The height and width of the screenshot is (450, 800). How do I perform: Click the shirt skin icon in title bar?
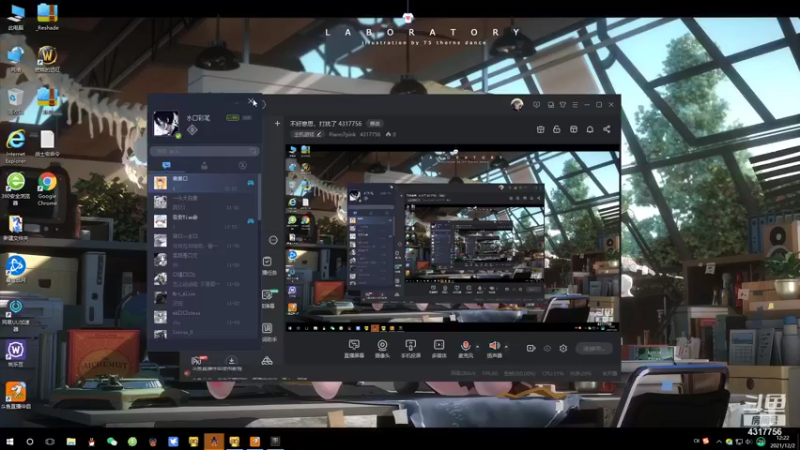(563, 105)
